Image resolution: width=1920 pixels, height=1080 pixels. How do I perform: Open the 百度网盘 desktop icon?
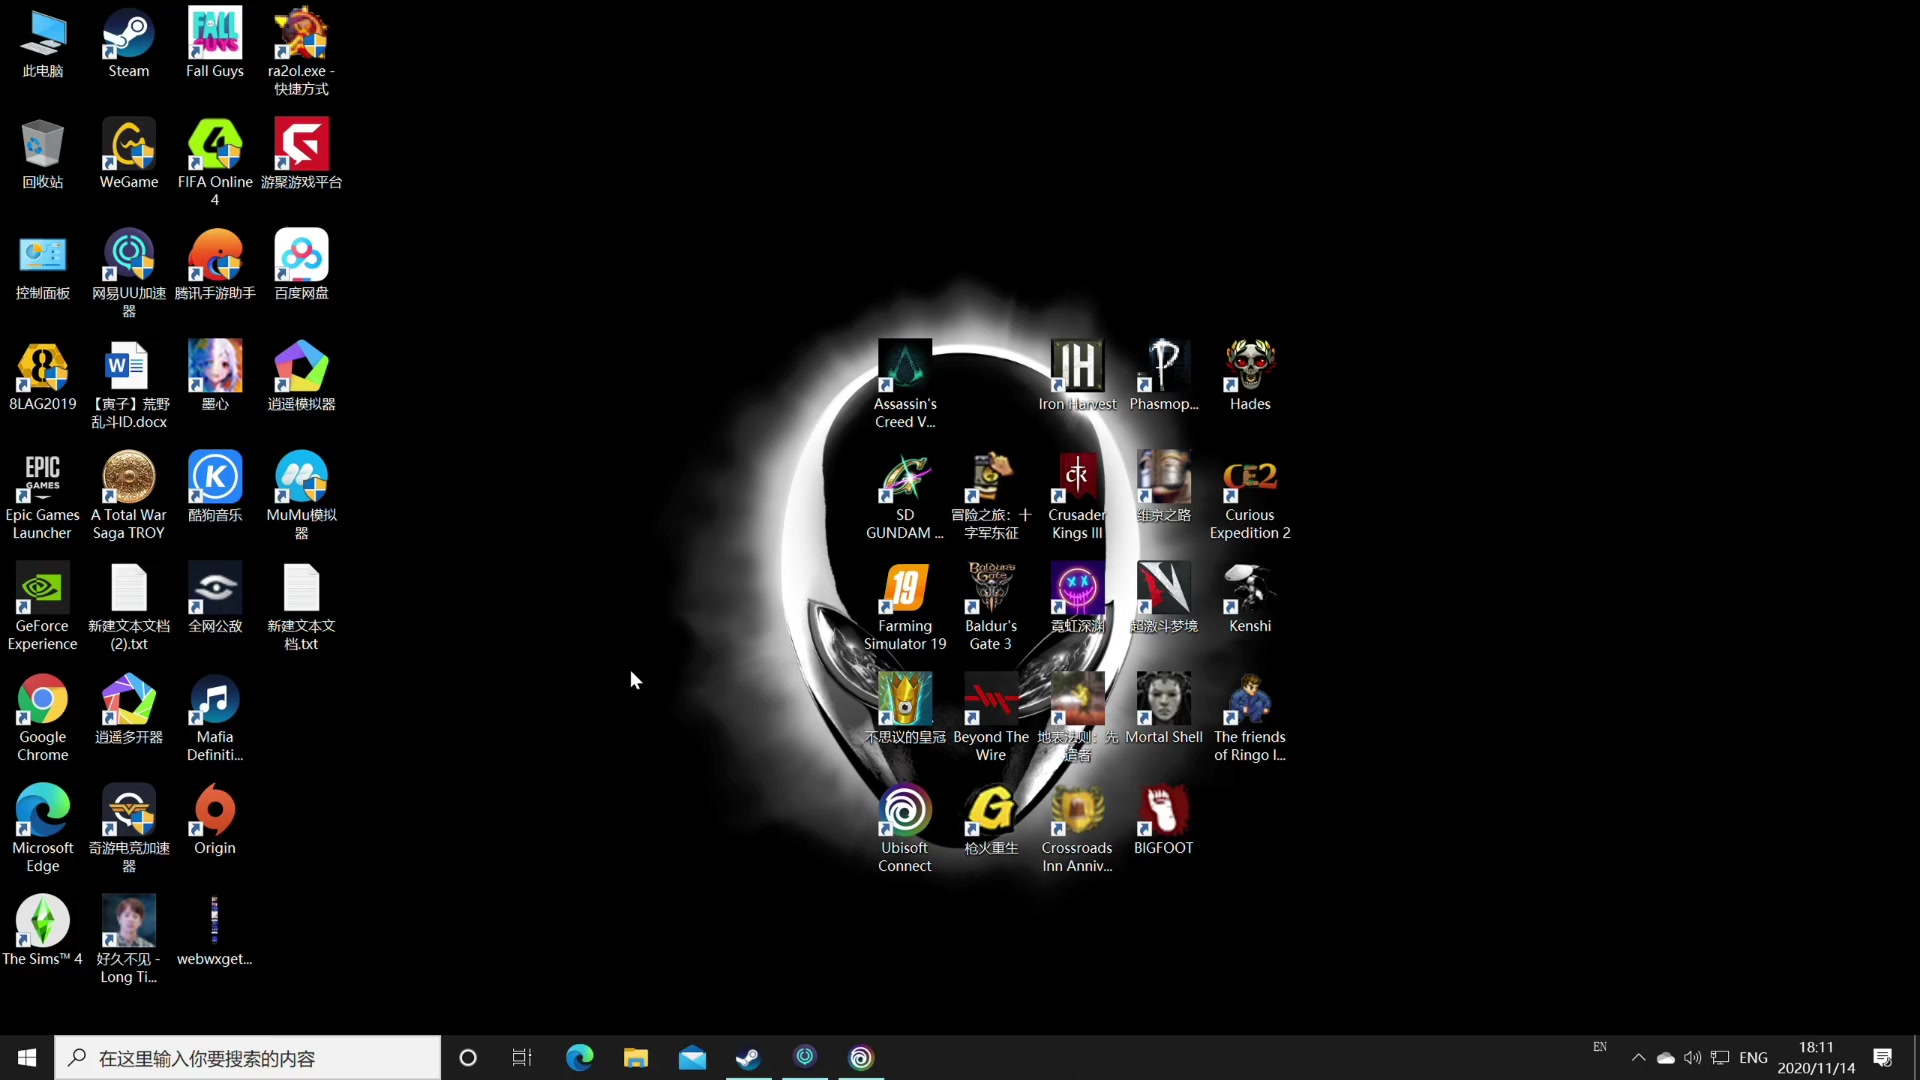[301, 265]
